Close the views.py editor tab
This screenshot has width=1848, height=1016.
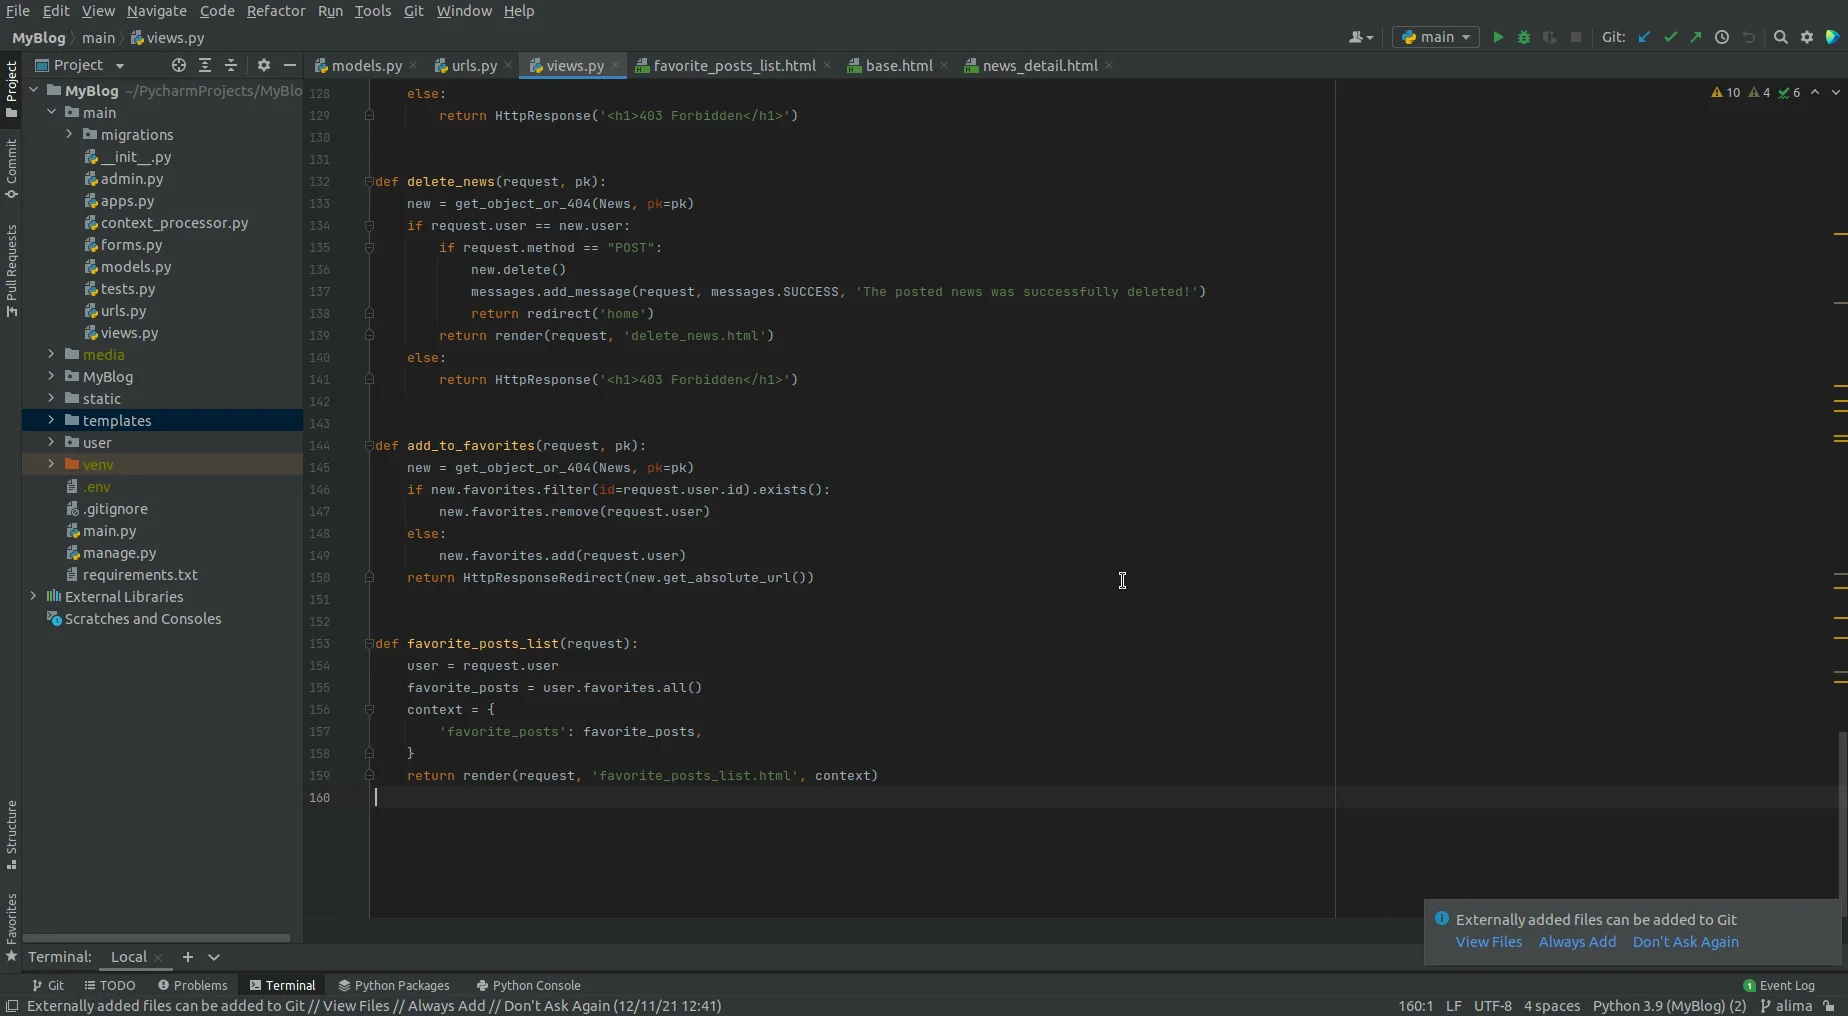click(x=615, y=65)
